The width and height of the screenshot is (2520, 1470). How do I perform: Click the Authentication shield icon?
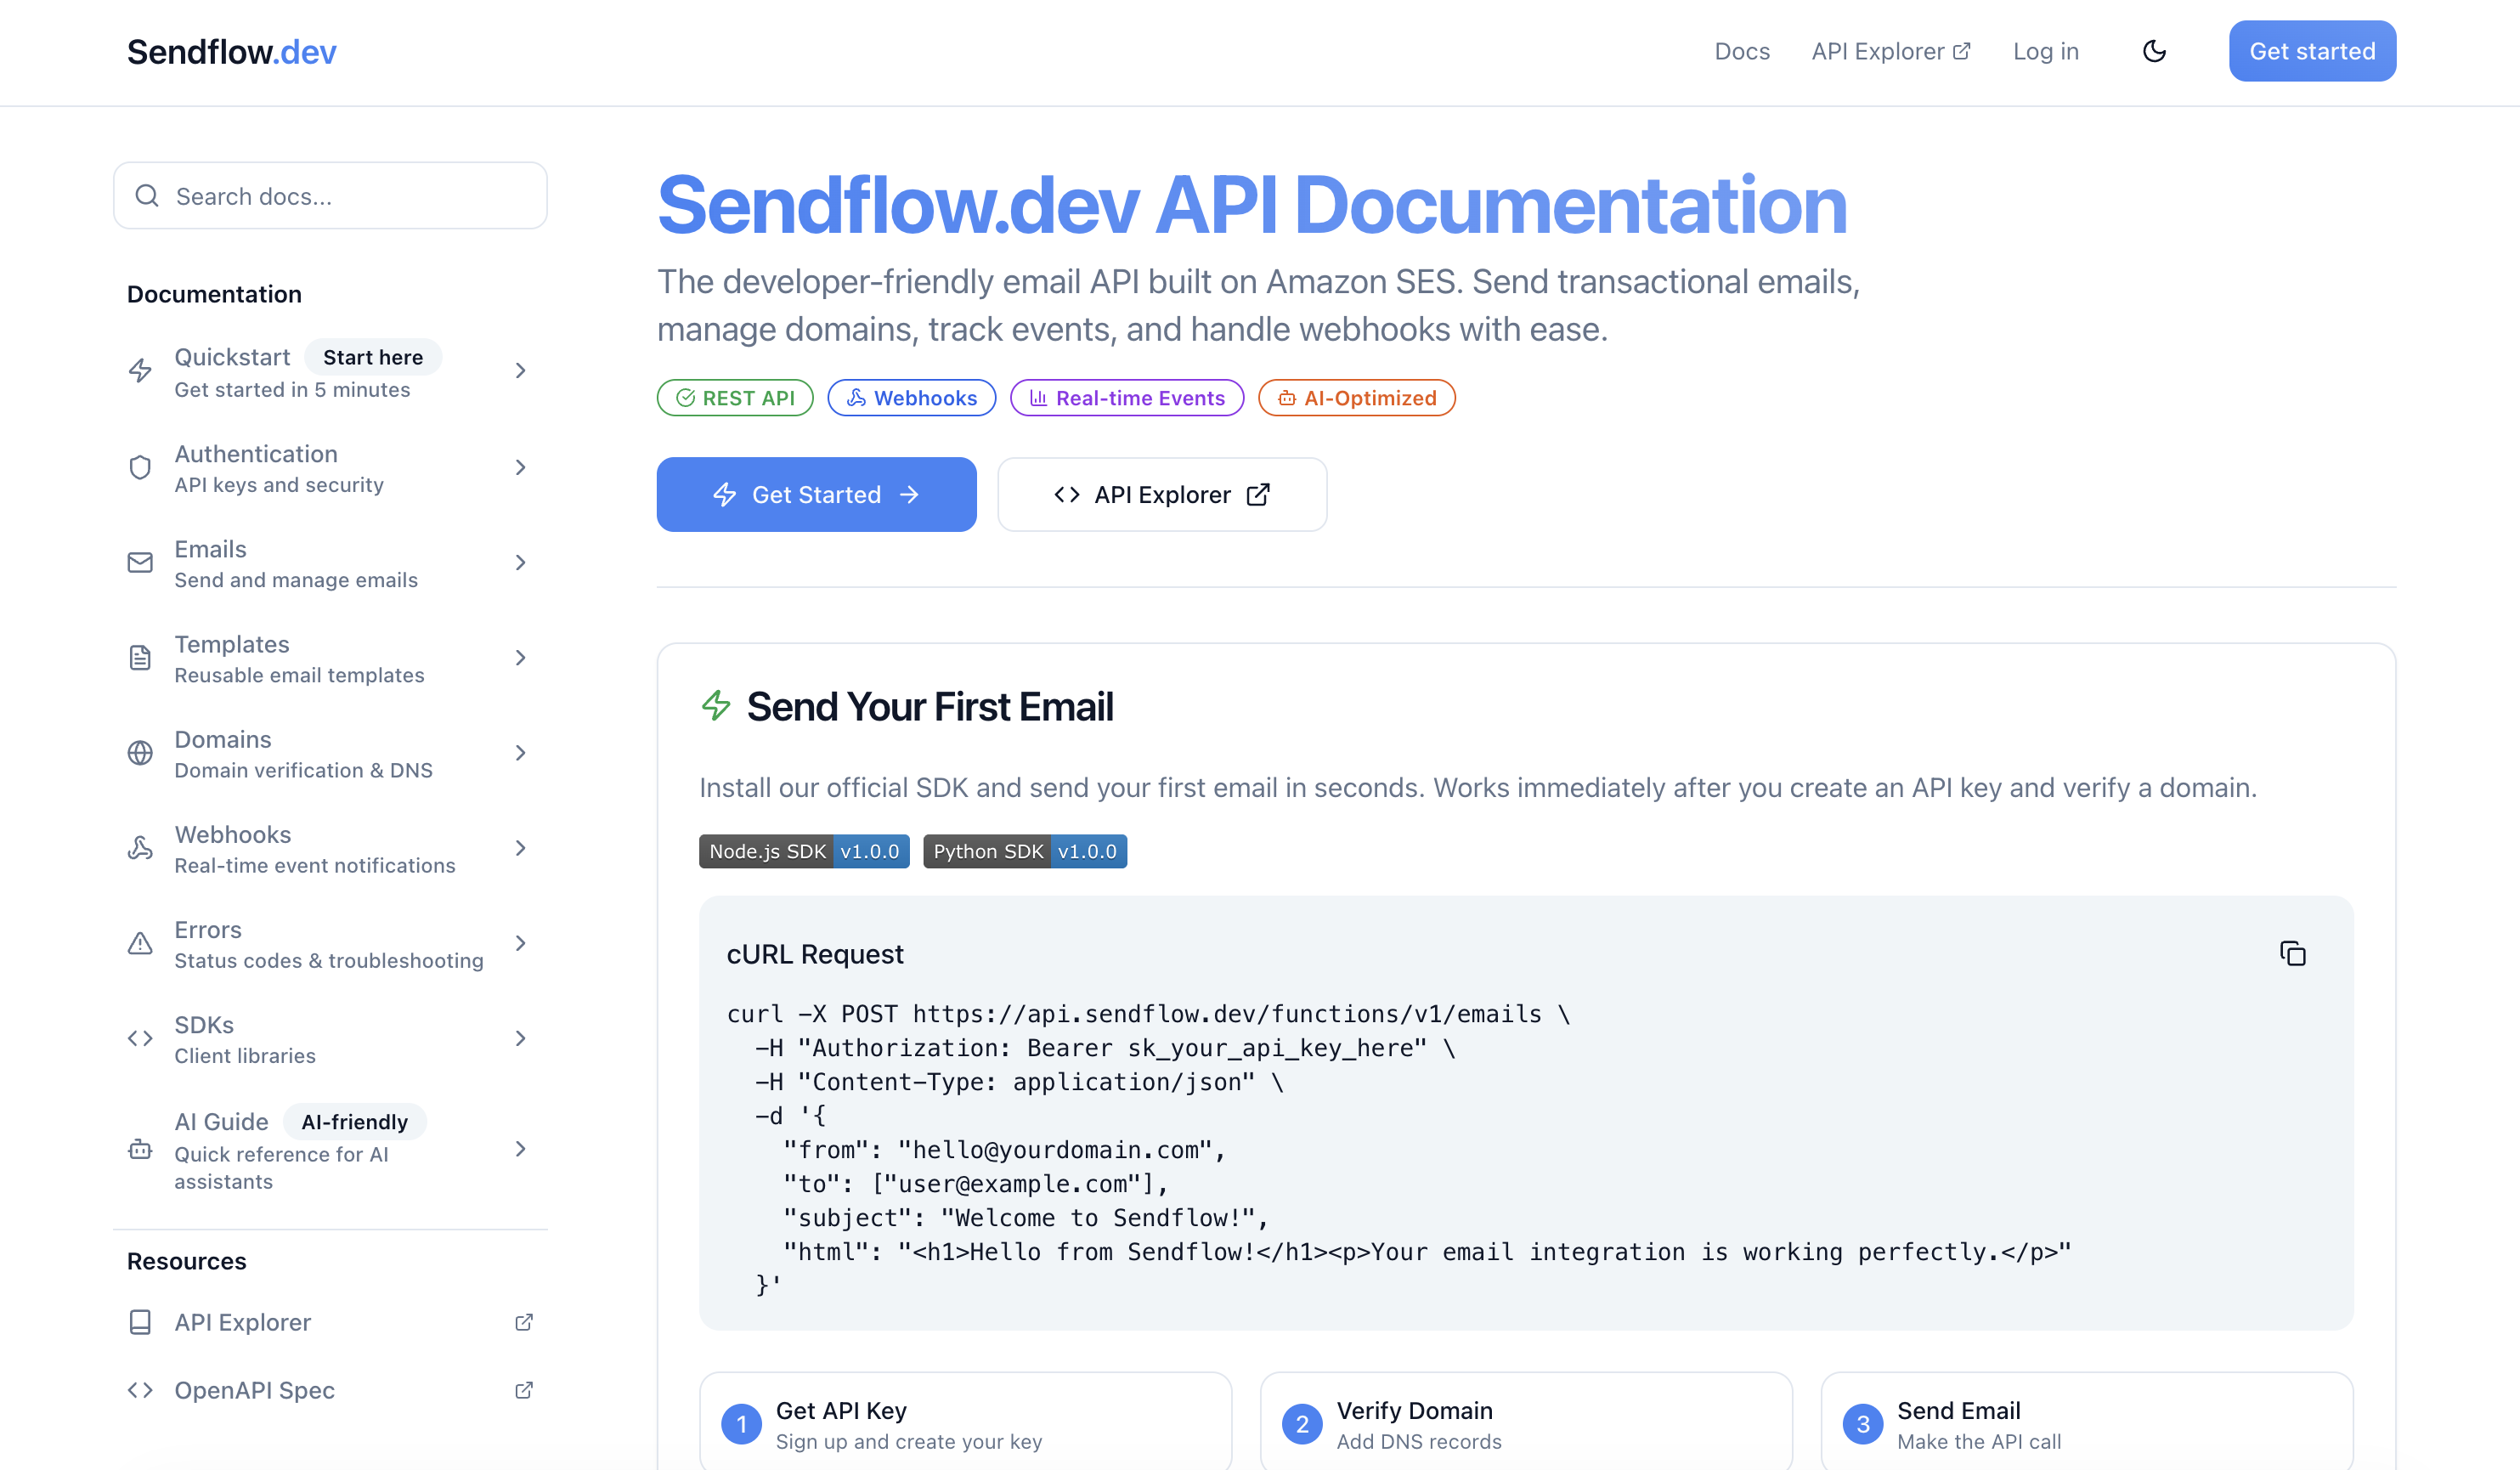pyautogui.click(x=140, y=467)
